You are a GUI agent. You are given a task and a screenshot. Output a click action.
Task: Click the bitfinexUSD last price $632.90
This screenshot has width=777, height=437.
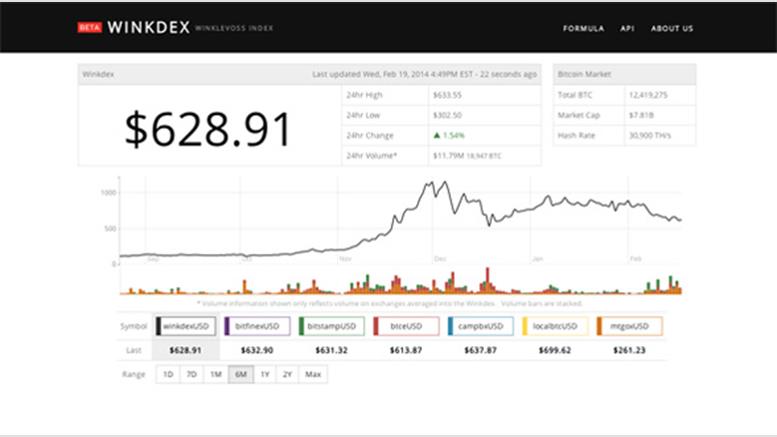257,350
